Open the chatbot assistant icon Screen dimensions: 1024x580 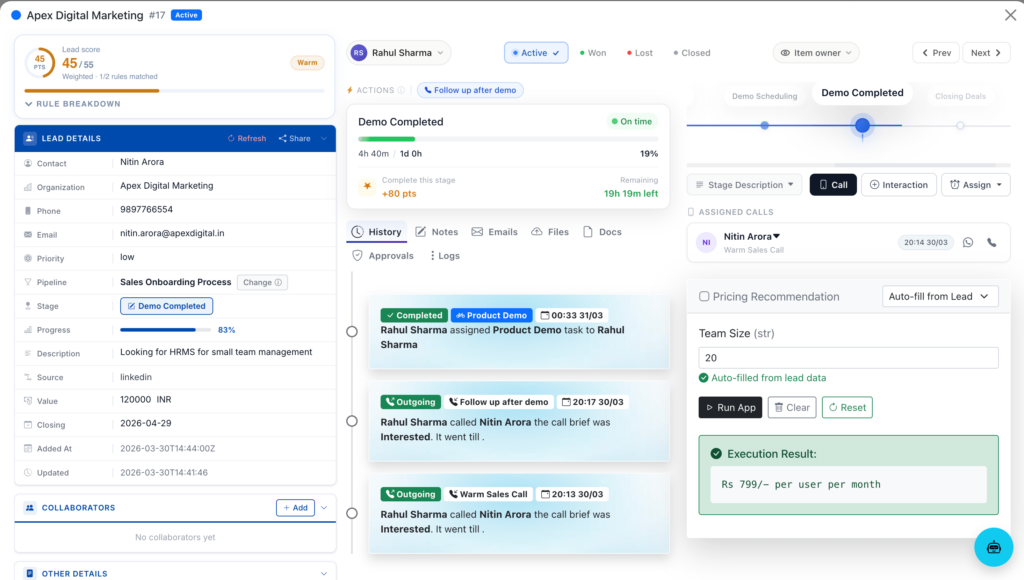[x=993, y=547]
